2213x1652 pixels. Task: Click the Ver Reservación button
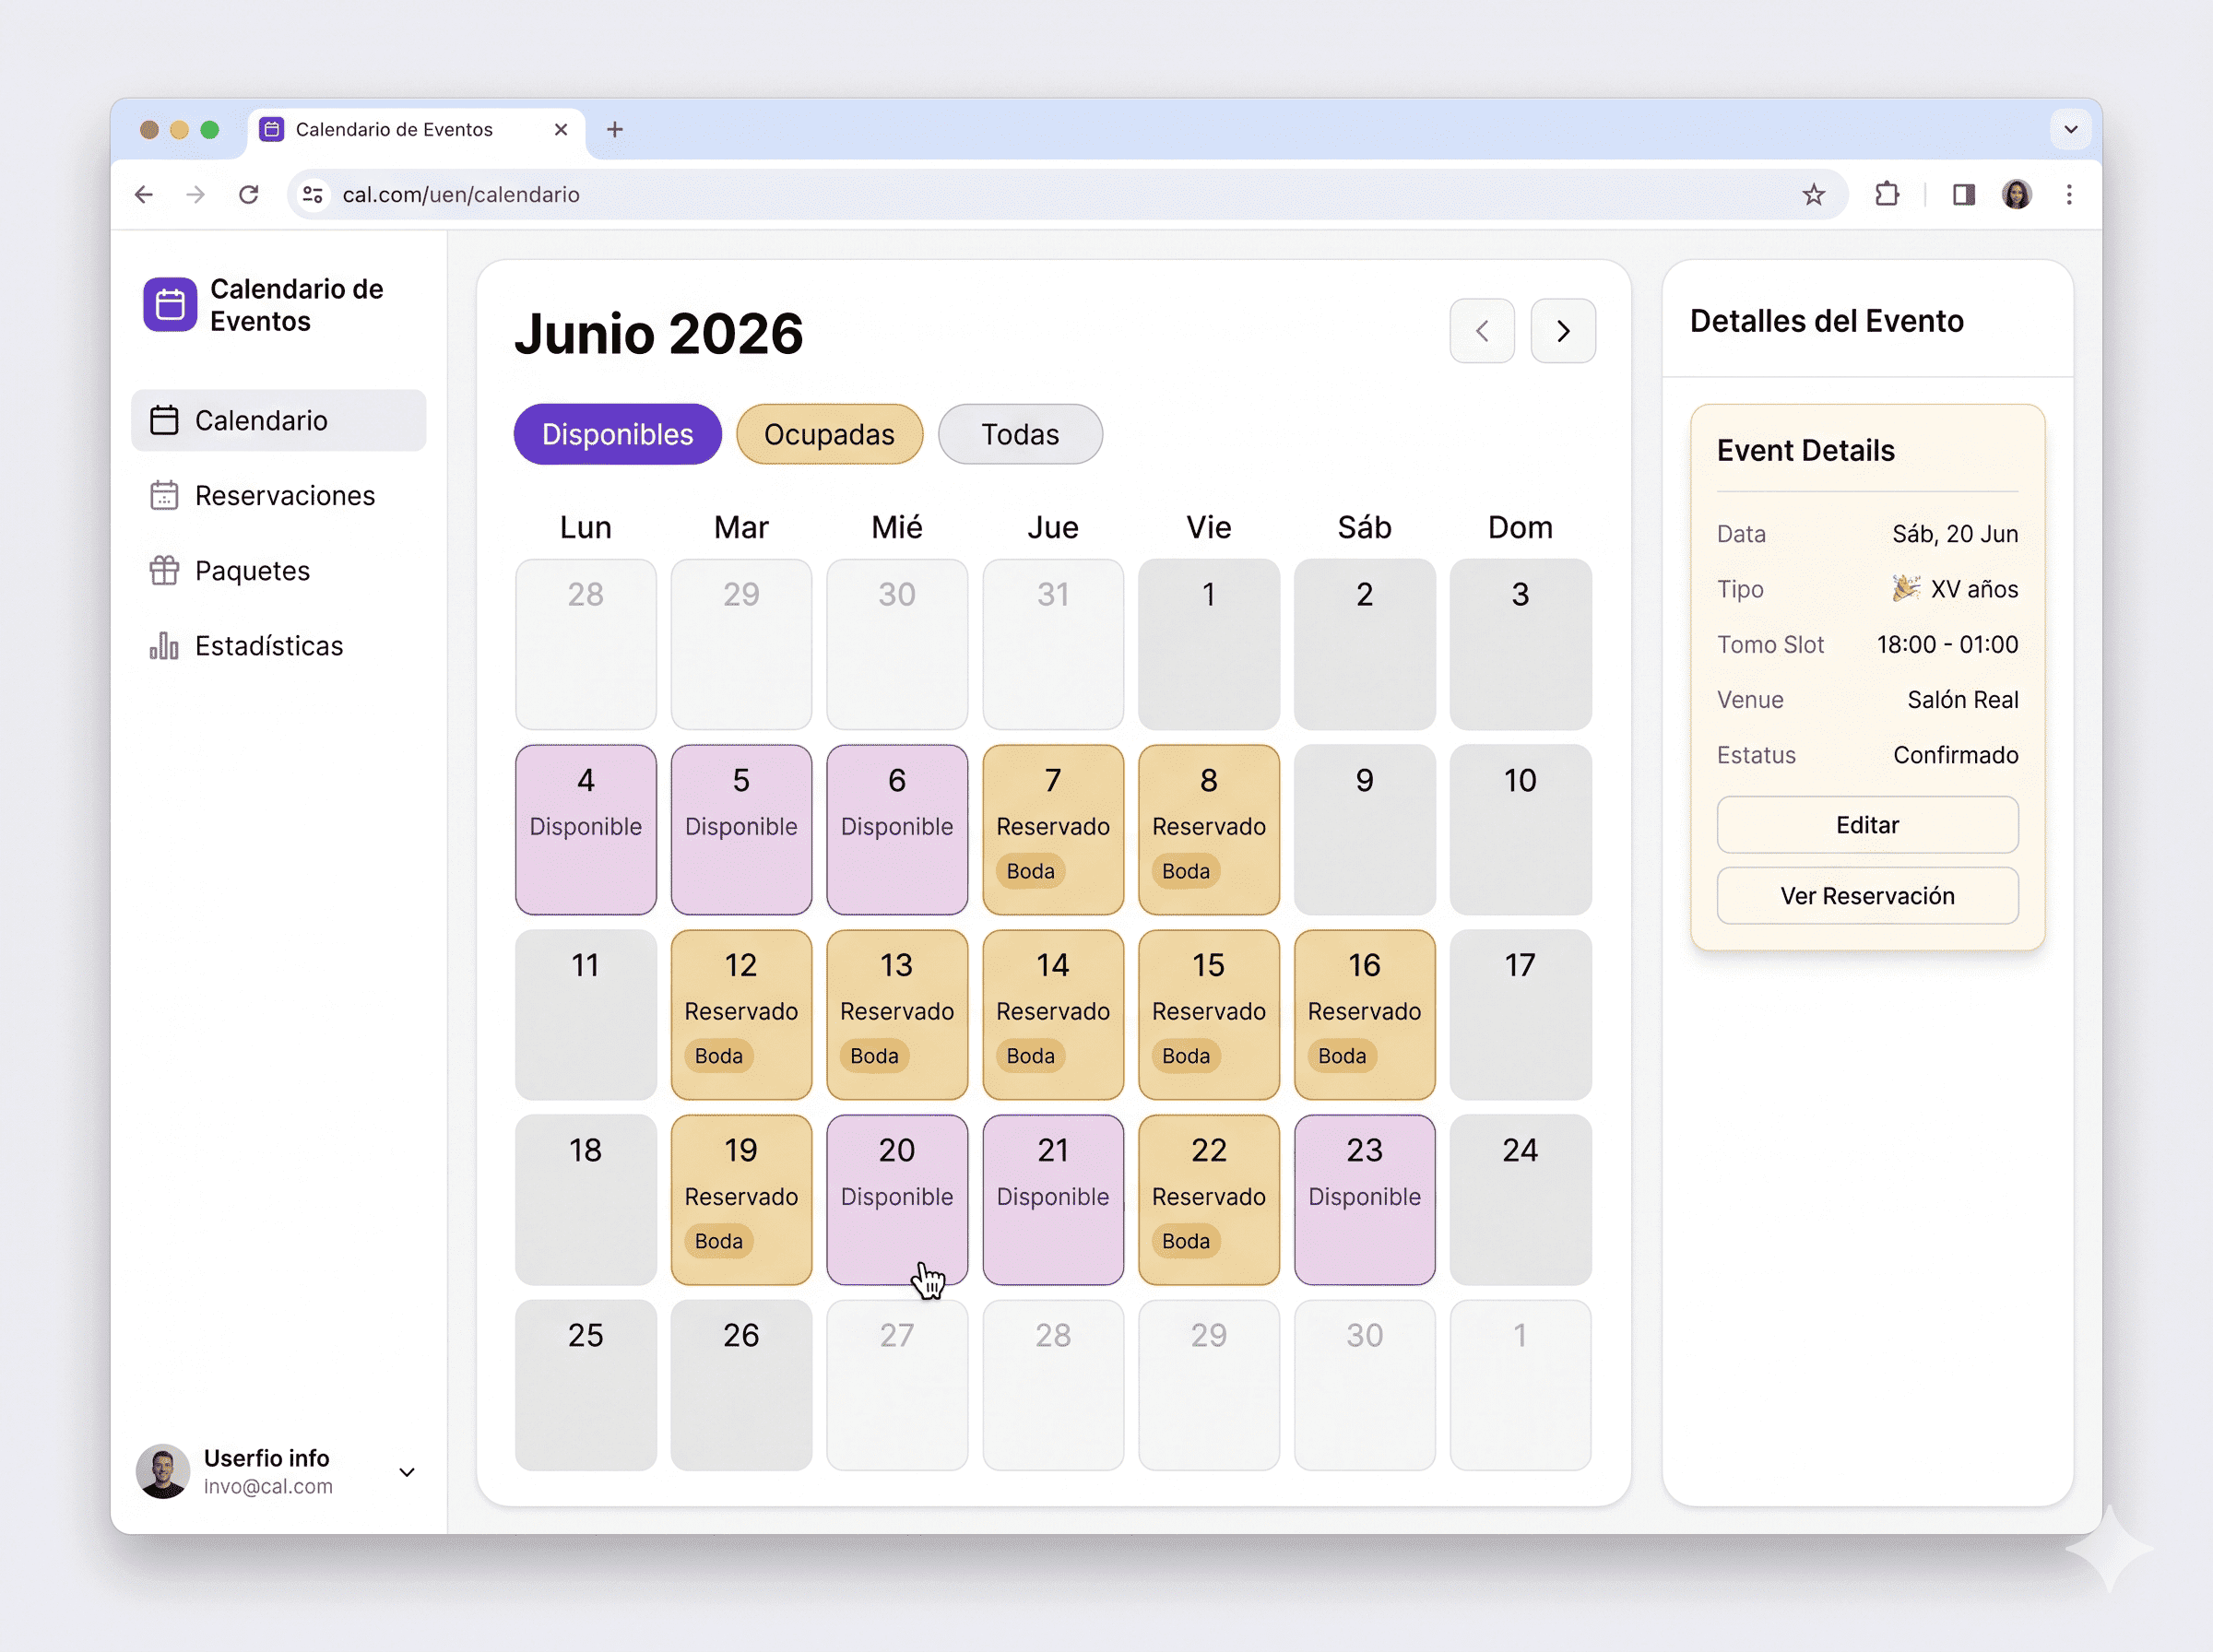pyautogui.click(x=1867, y=896)
